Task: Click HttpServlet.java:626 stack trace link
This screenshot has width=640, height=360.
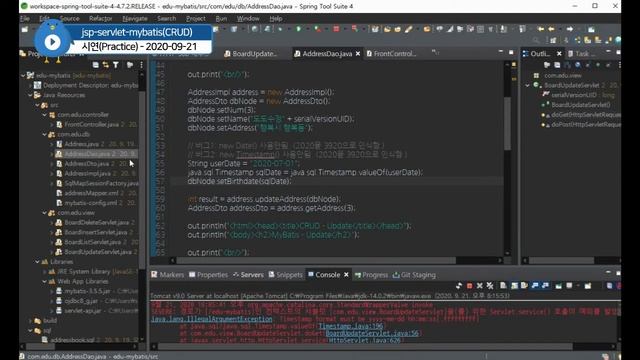Action: [x=364, y=340]
